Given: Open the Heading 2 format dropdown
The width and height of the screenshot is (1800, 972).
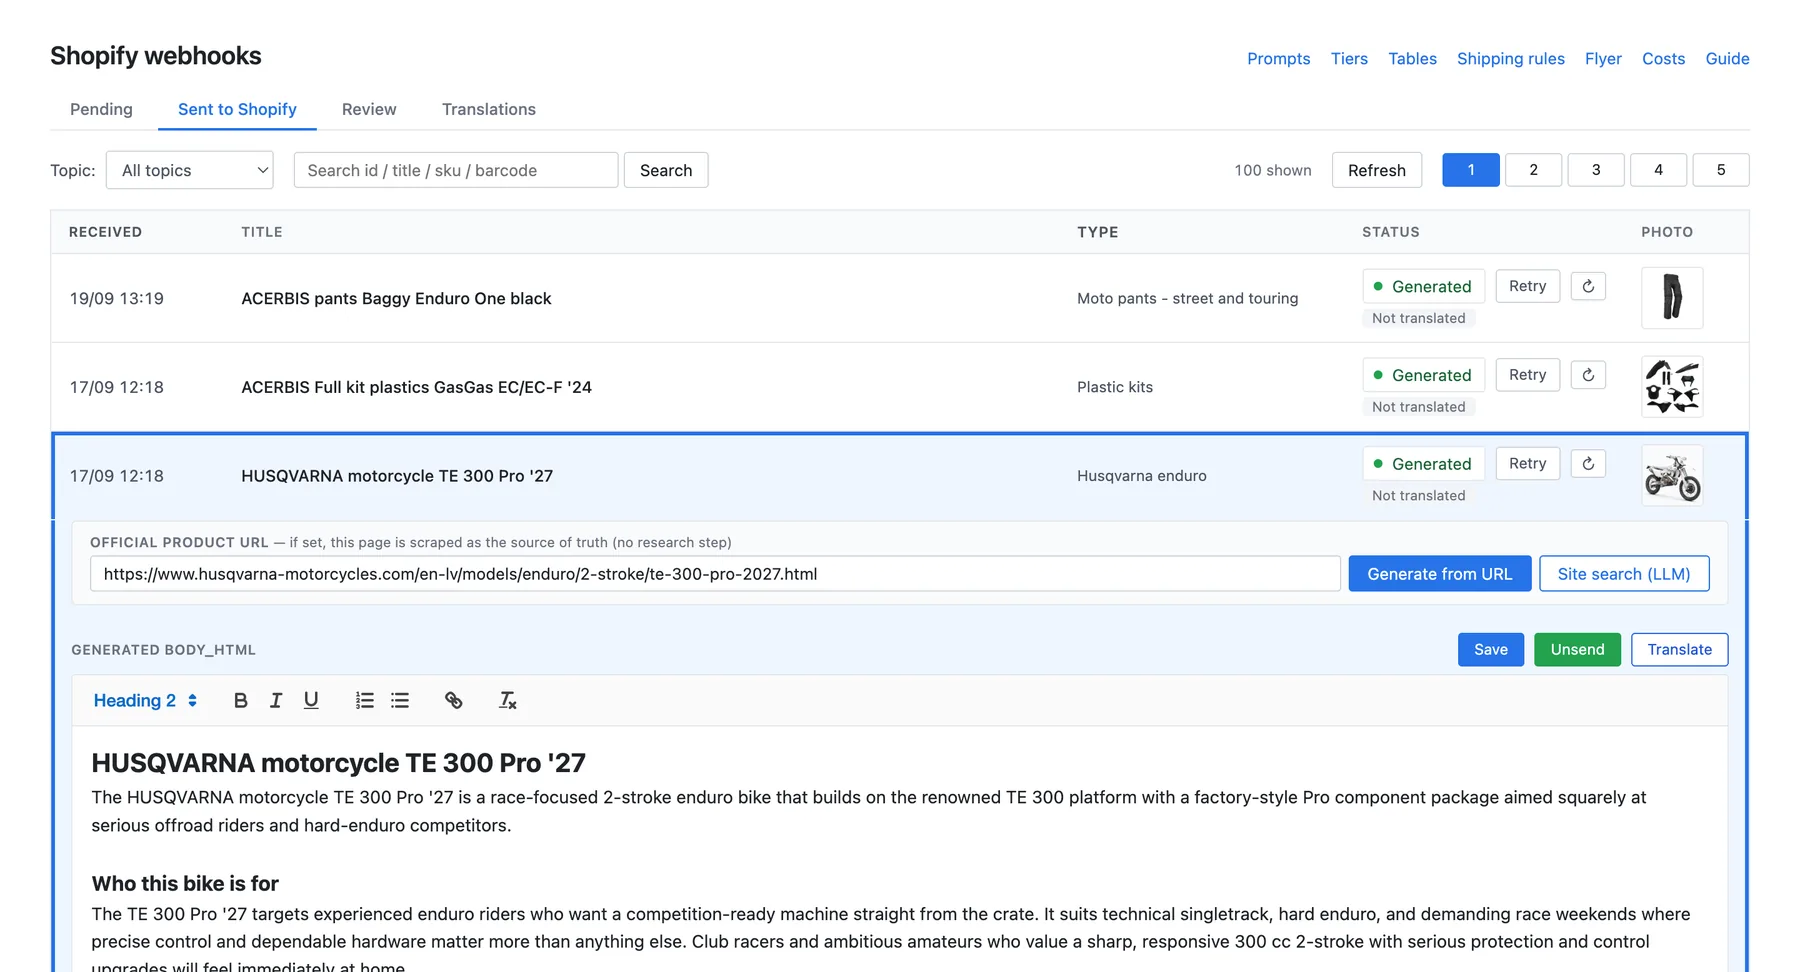Looking at the screenshot, I should (145, 700).
